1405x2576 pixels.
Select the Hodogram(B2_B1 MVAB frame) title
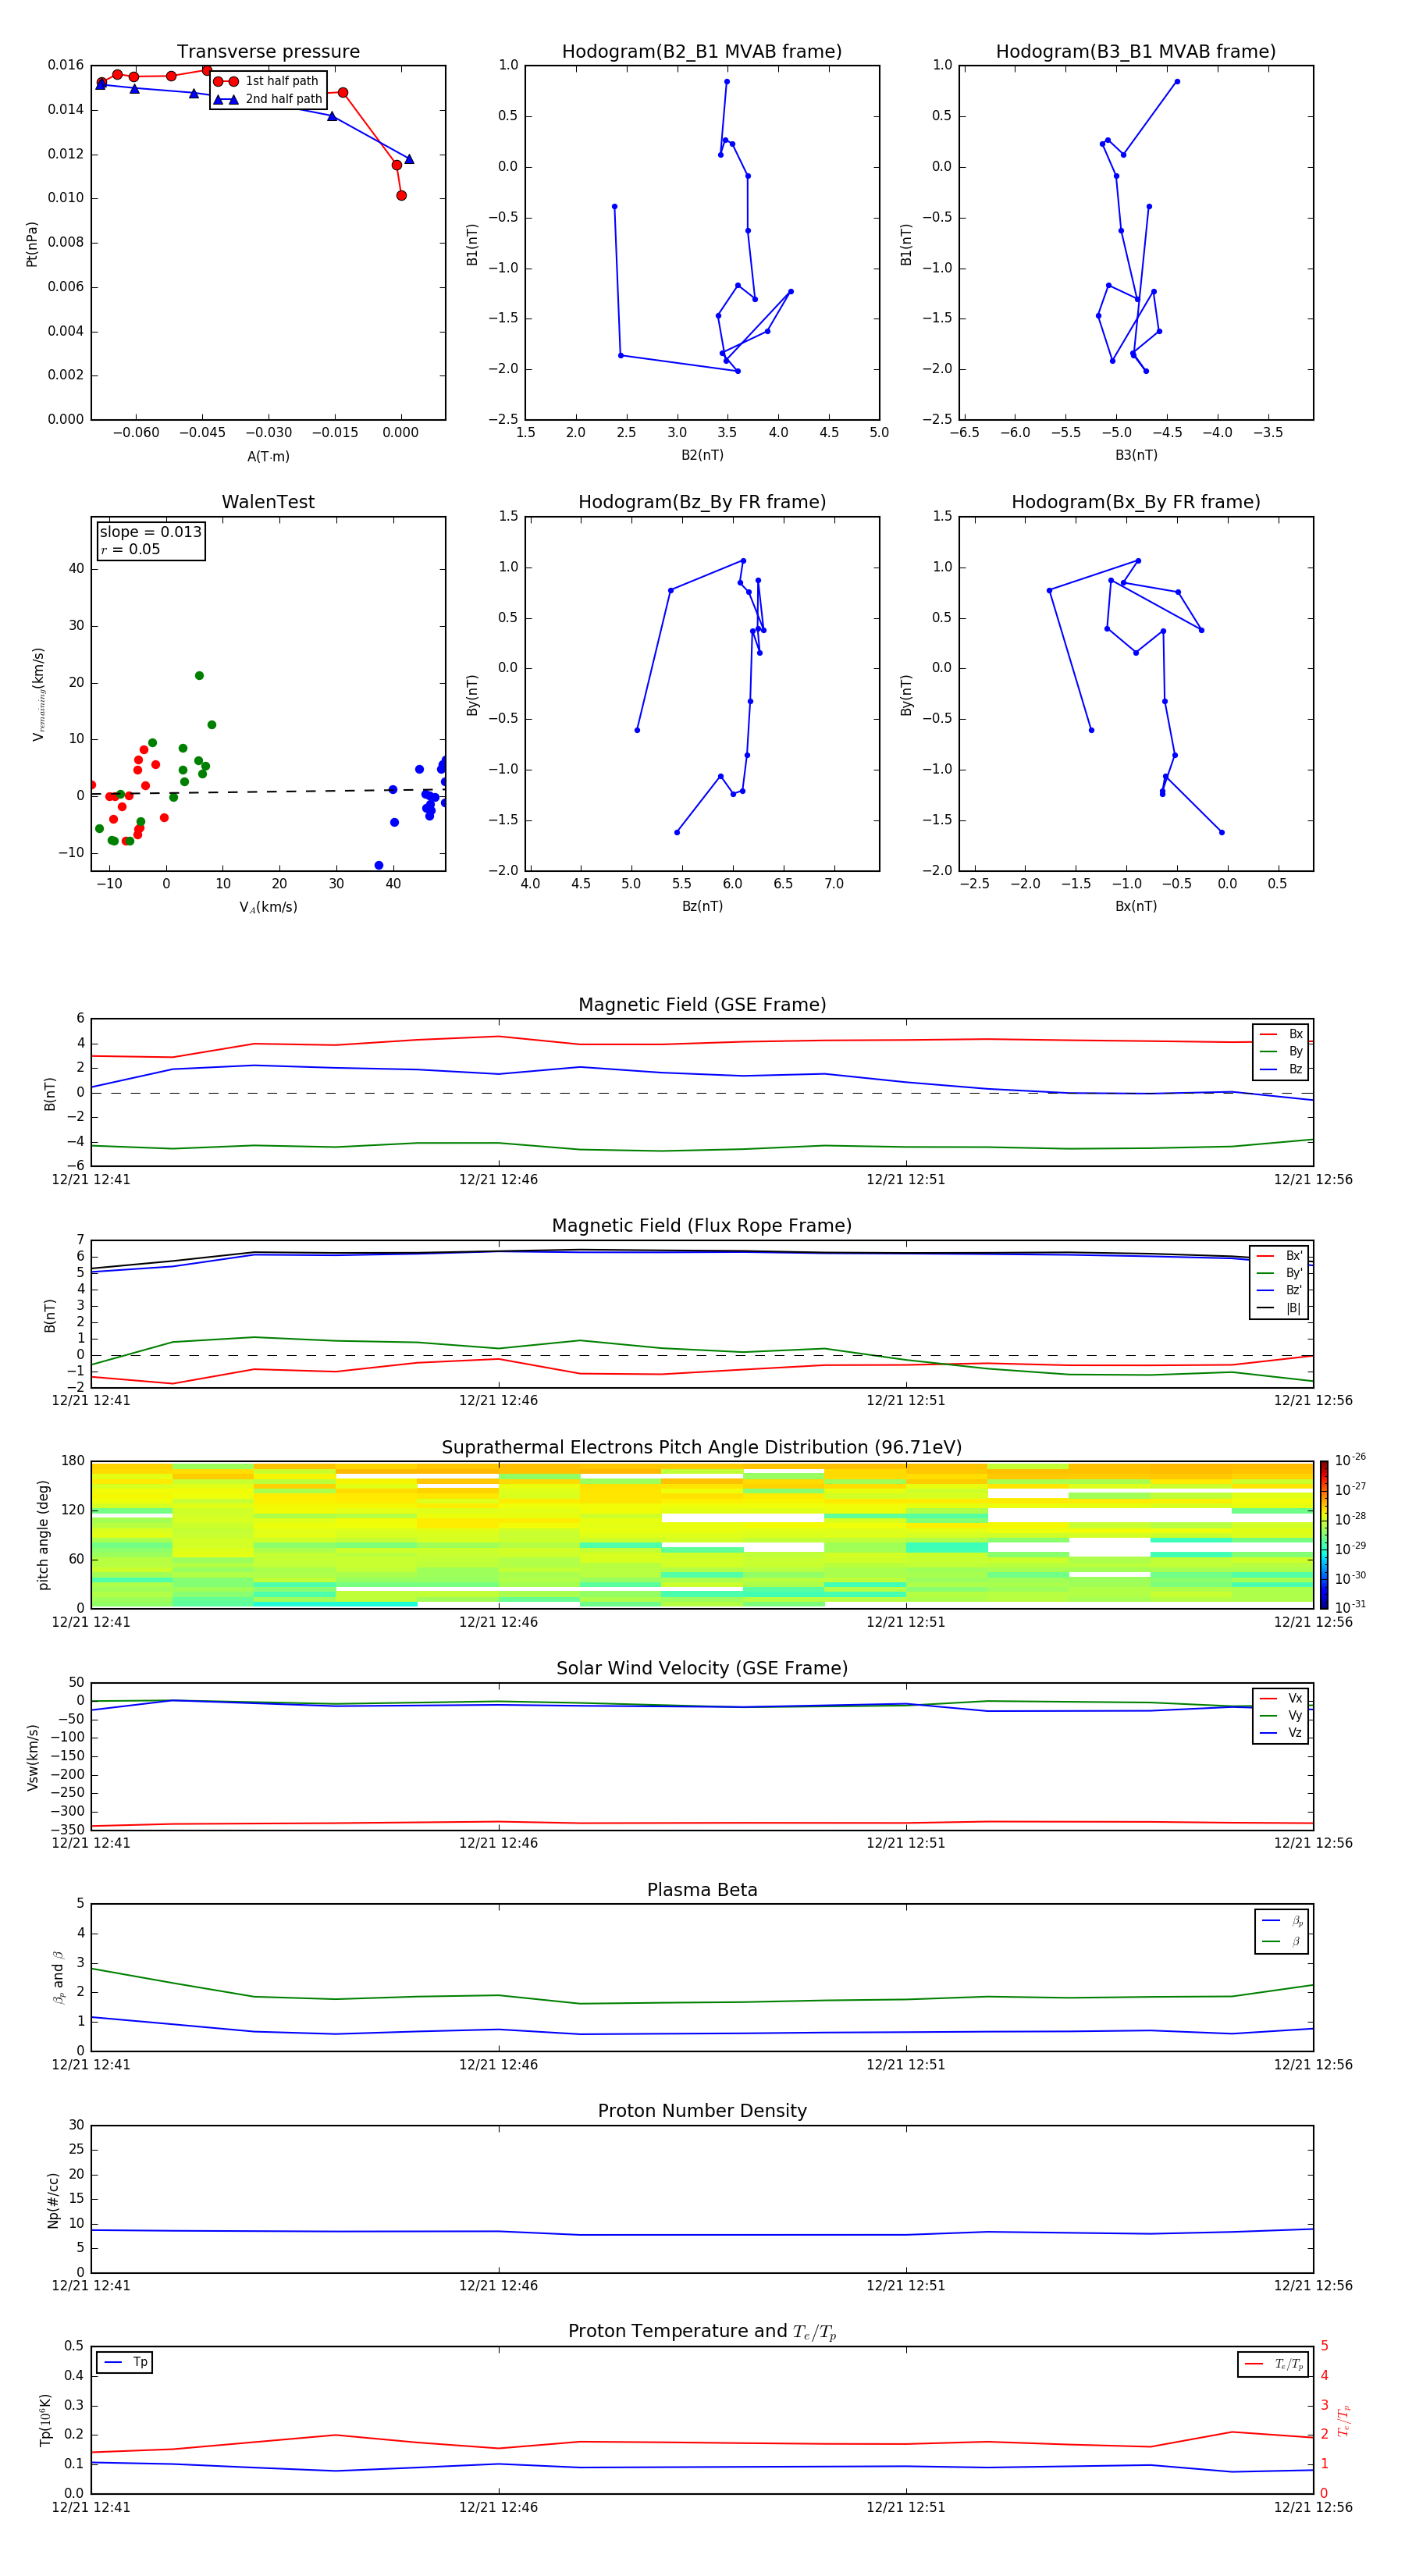tap(702, 52)
